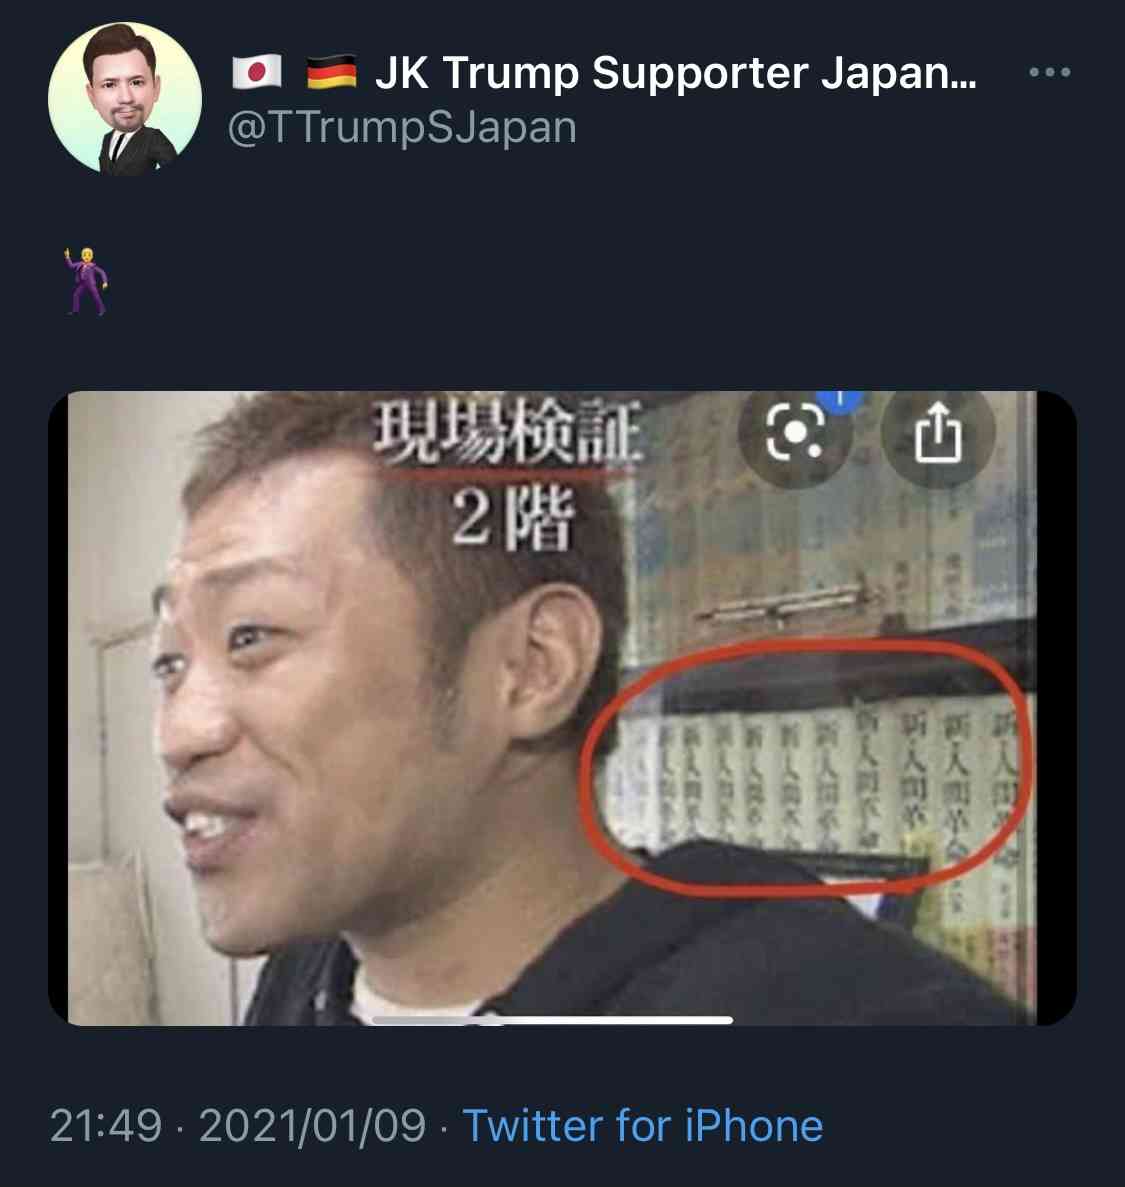This screenshot has height=1187, width=1125.
Task: Click the blue badge on lens icon
Action: pos(839,399)
